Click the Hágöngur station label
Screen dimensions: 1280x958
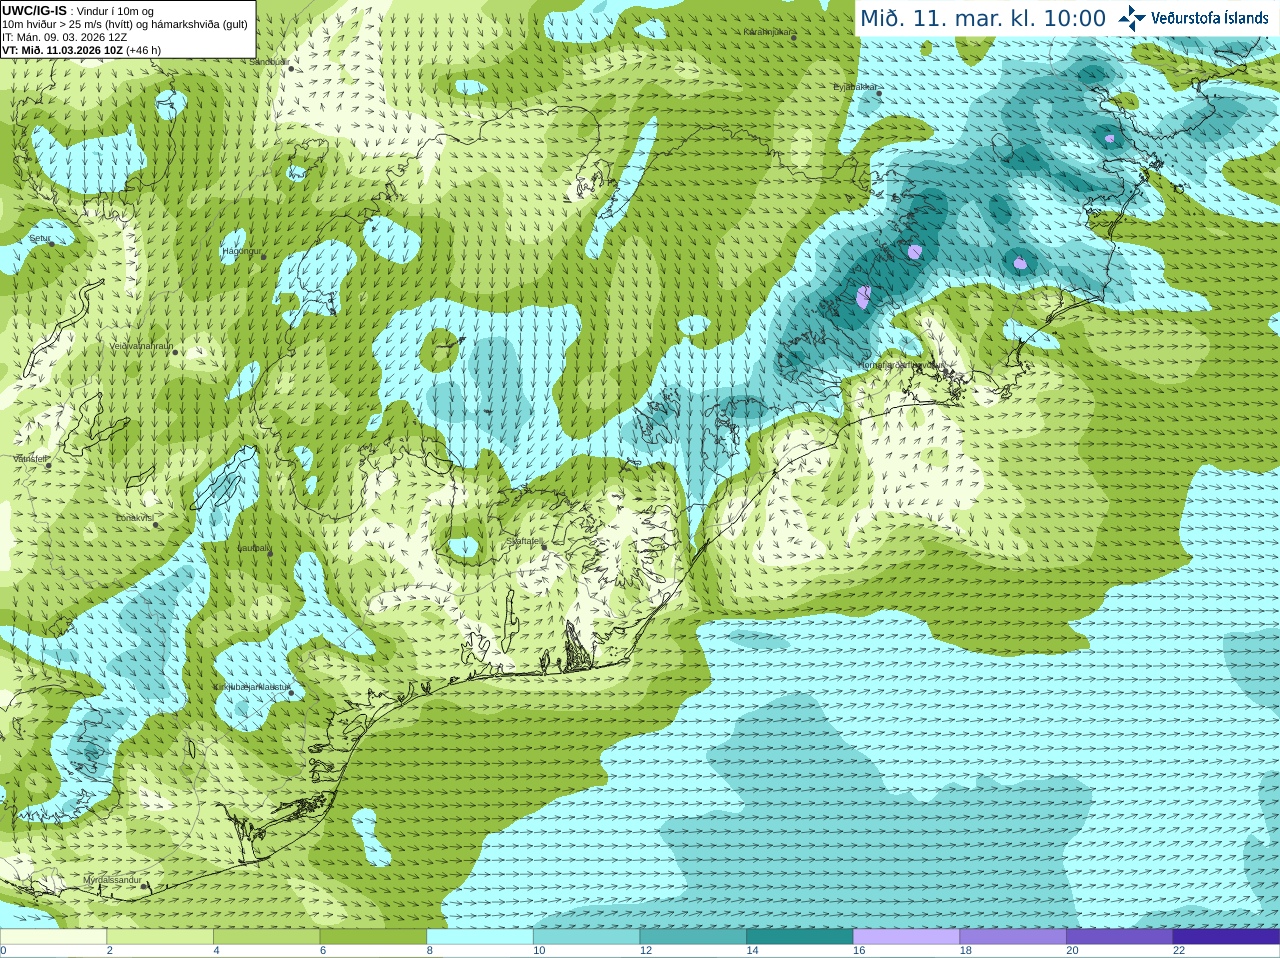pos(241,251)
